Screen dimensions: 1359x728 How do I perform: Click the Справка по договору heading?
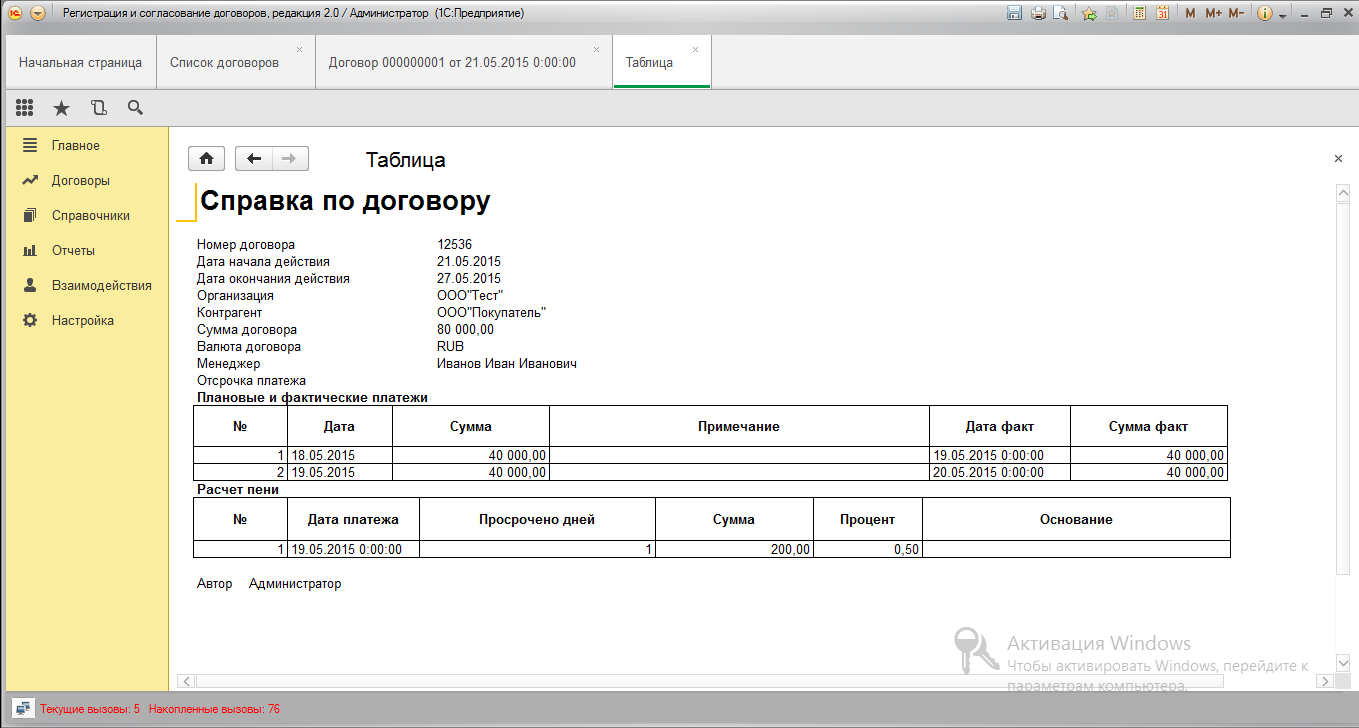pos(345,201)
